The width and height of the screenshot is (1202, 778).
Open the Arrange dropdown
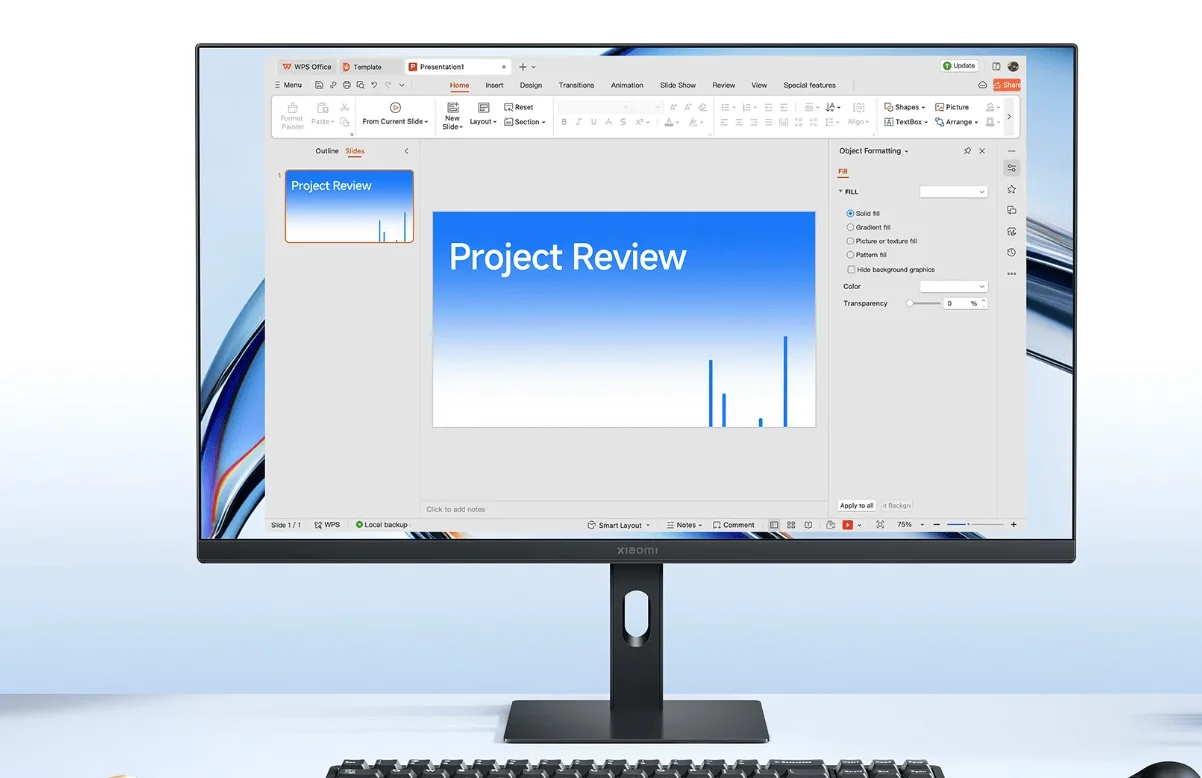point(956,122)
